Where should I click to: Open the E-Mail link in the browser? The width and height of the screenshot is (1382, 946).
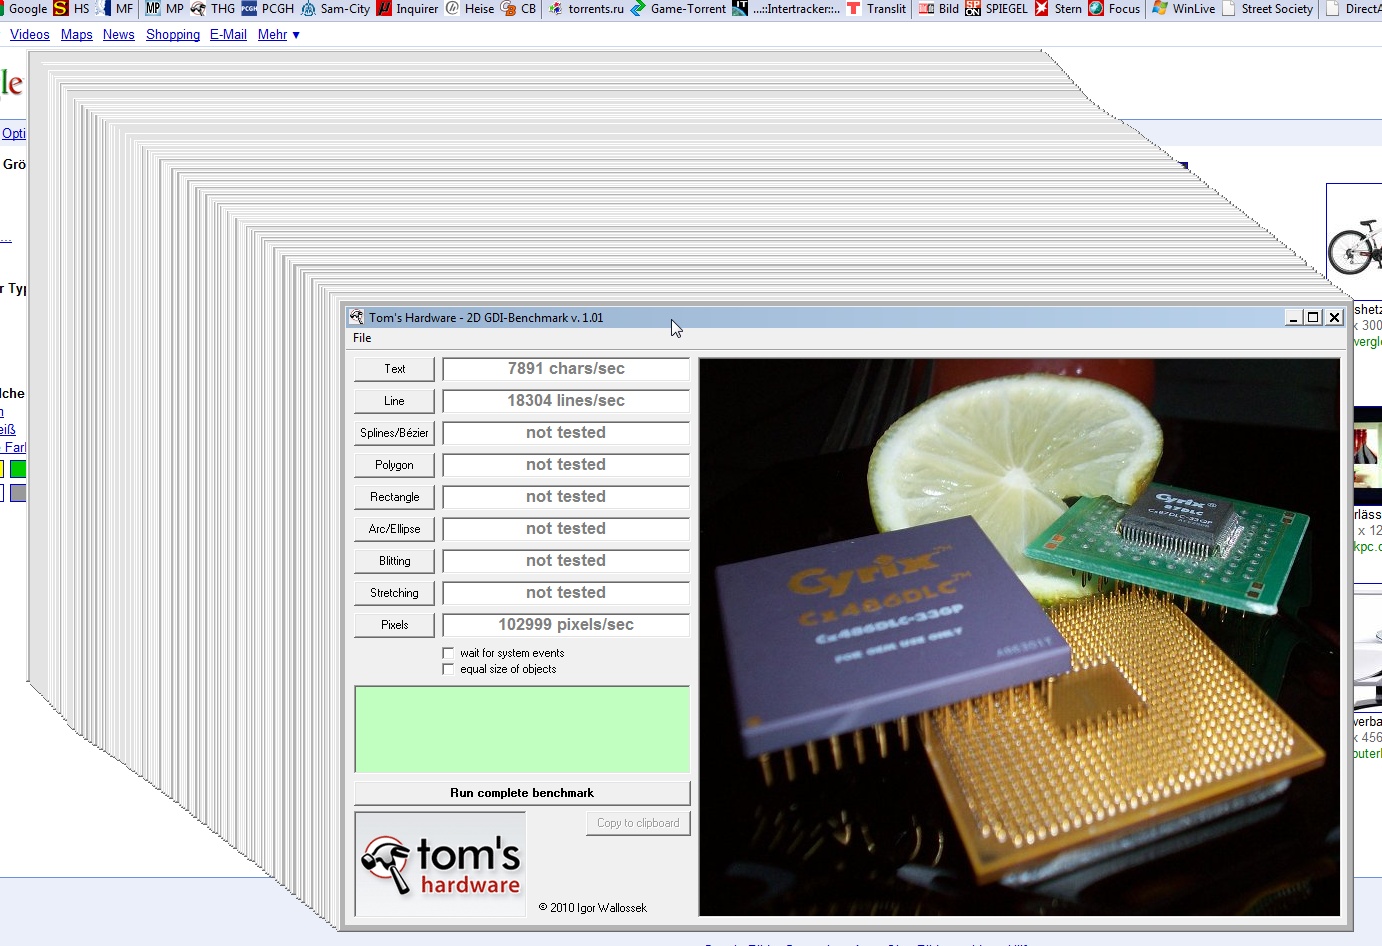(228, 34)
